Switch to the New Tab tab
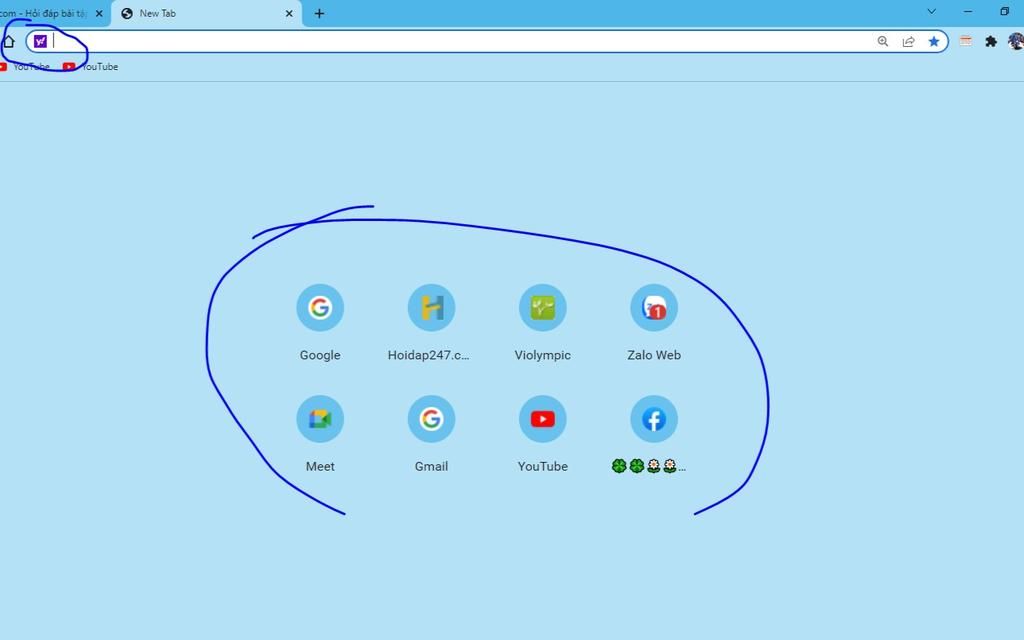The width and height of the screenshot is (1024, 640). (206, 14)
